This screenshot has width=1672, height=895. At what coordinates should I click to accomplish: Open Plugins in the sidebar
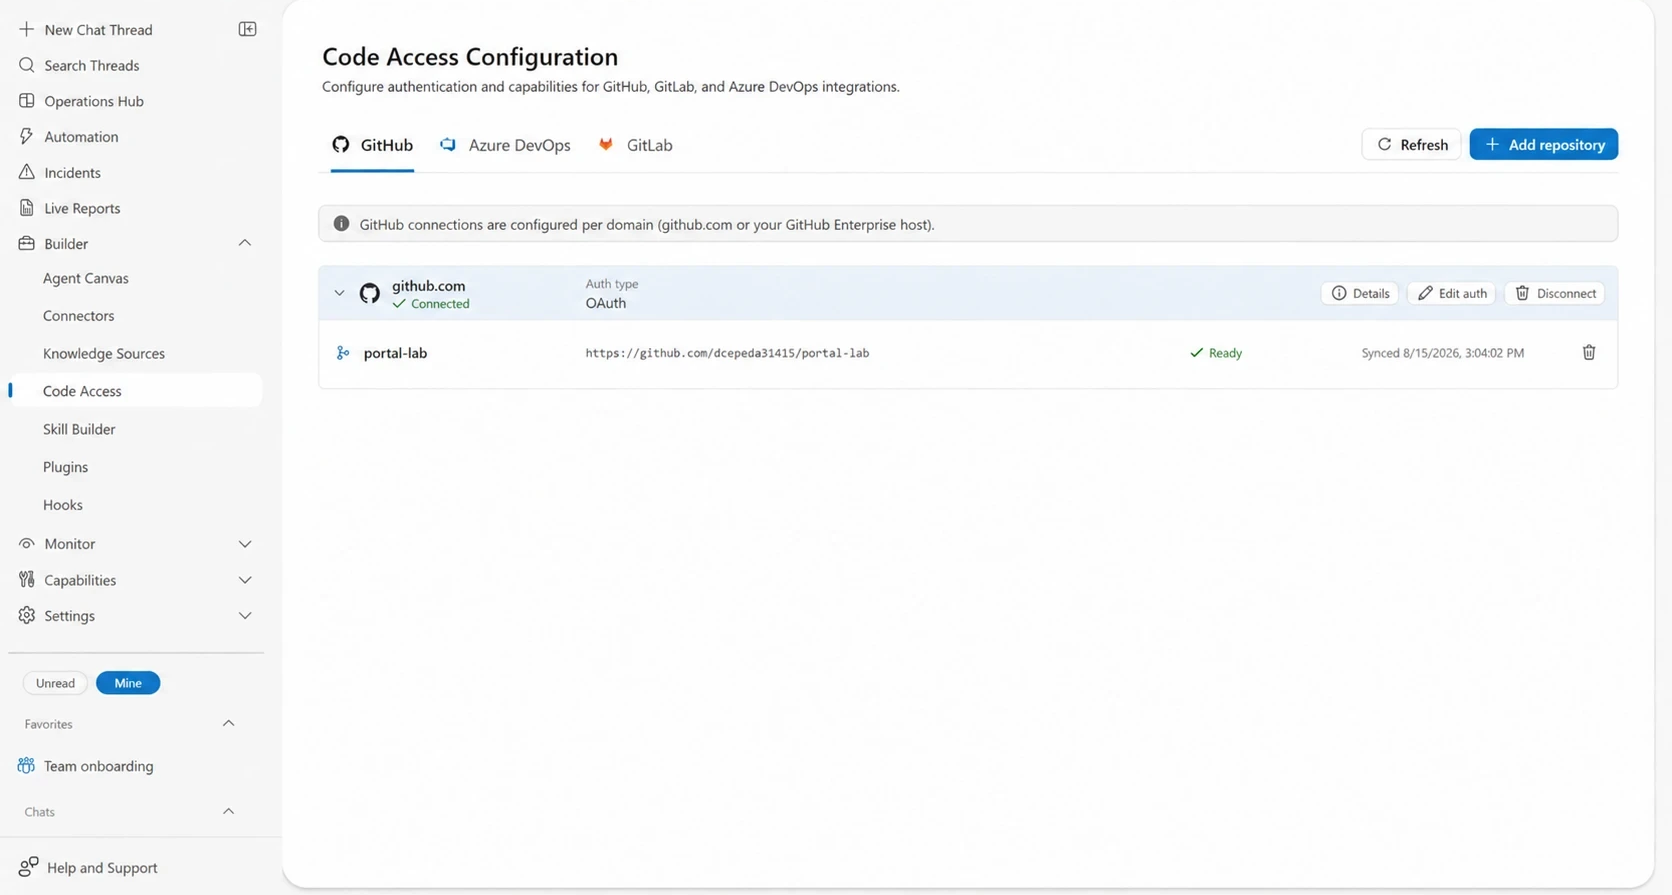(x=65, y=467)
